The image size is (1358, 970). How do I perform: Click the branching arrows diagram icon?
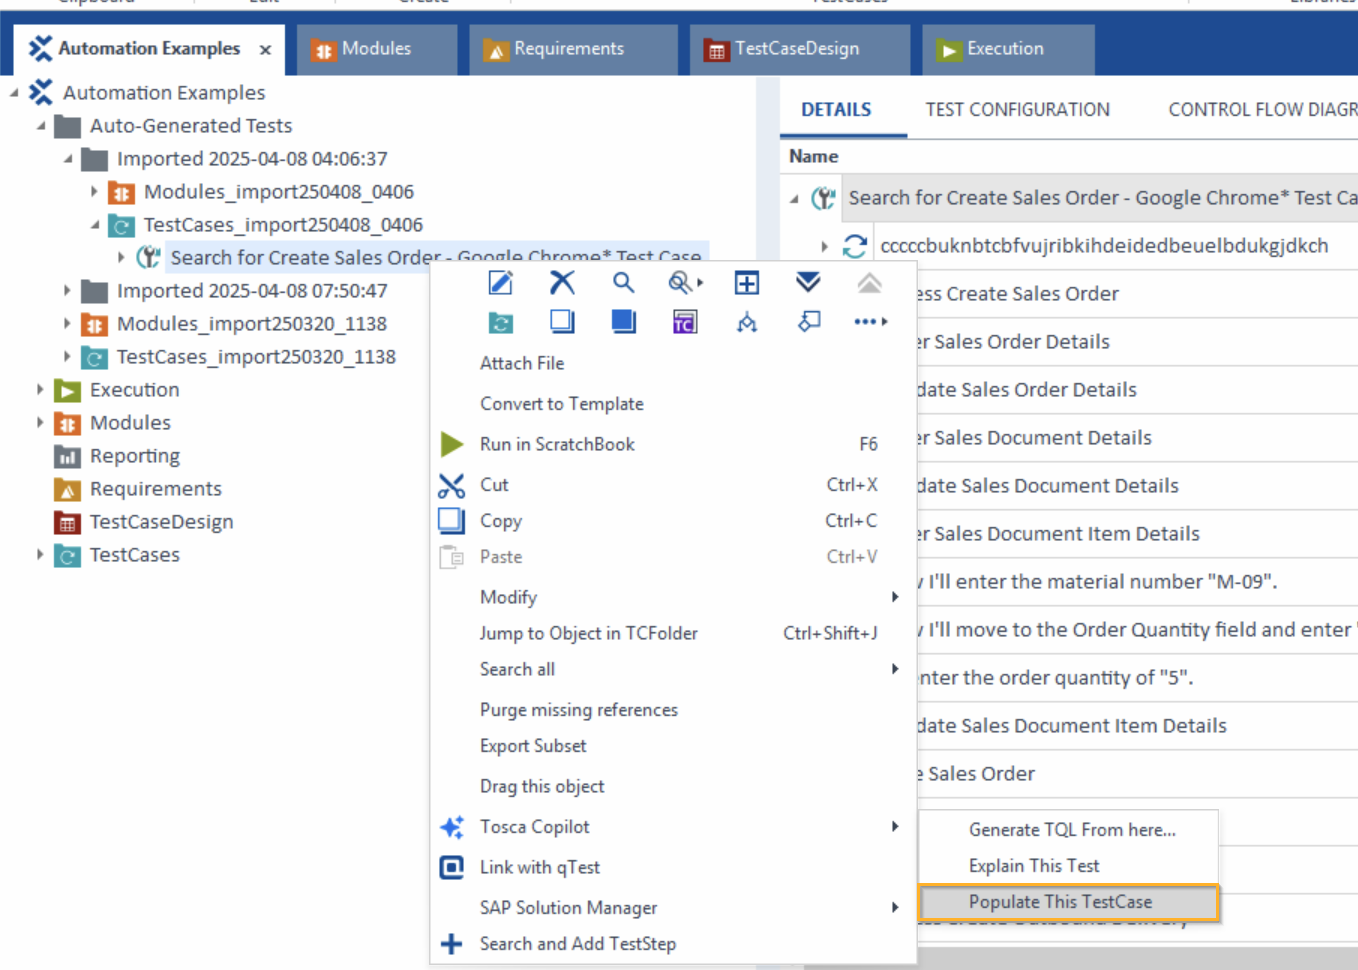coord(746,322)
